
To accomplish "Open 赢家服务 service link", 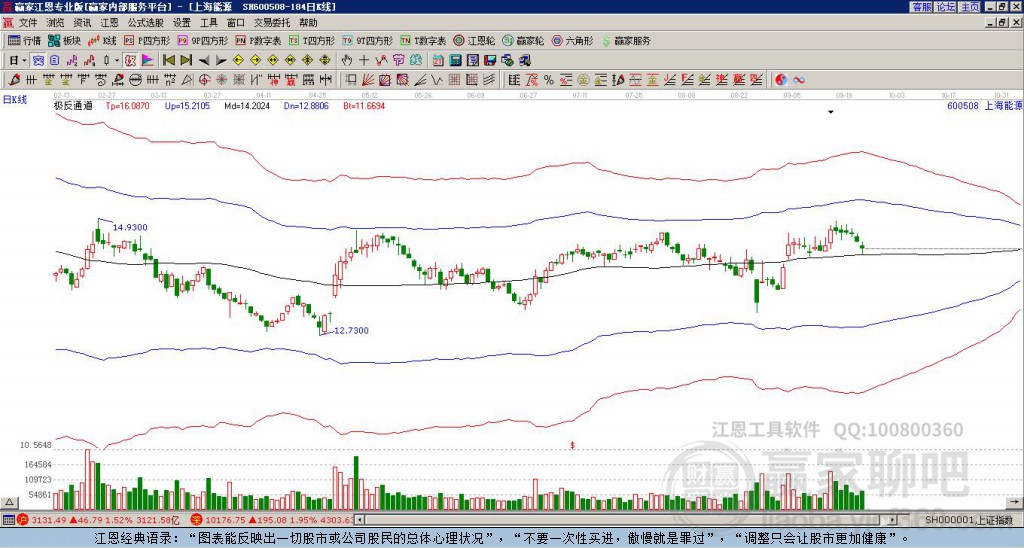I will [626, 40].
